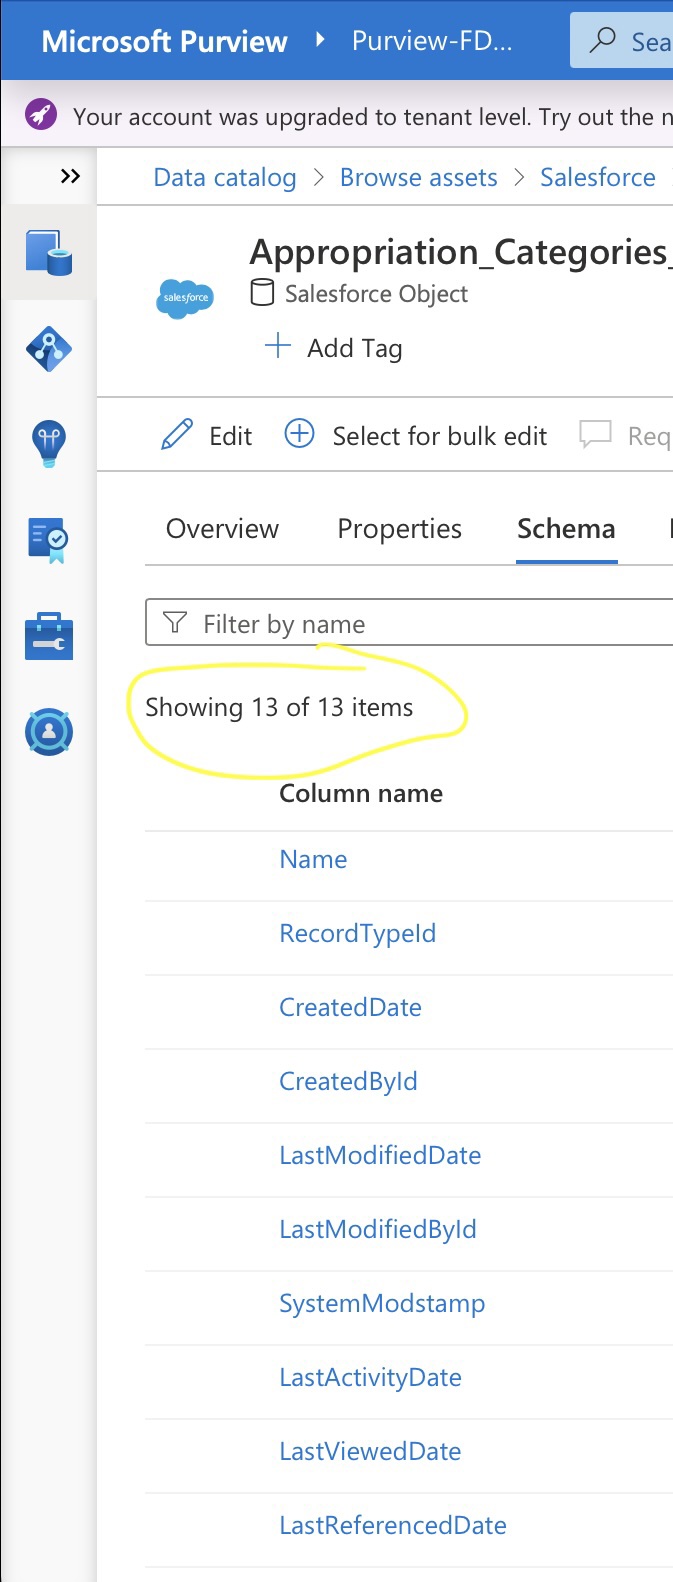Go to Salesforce breadcrumb

[x=598, y=177]
